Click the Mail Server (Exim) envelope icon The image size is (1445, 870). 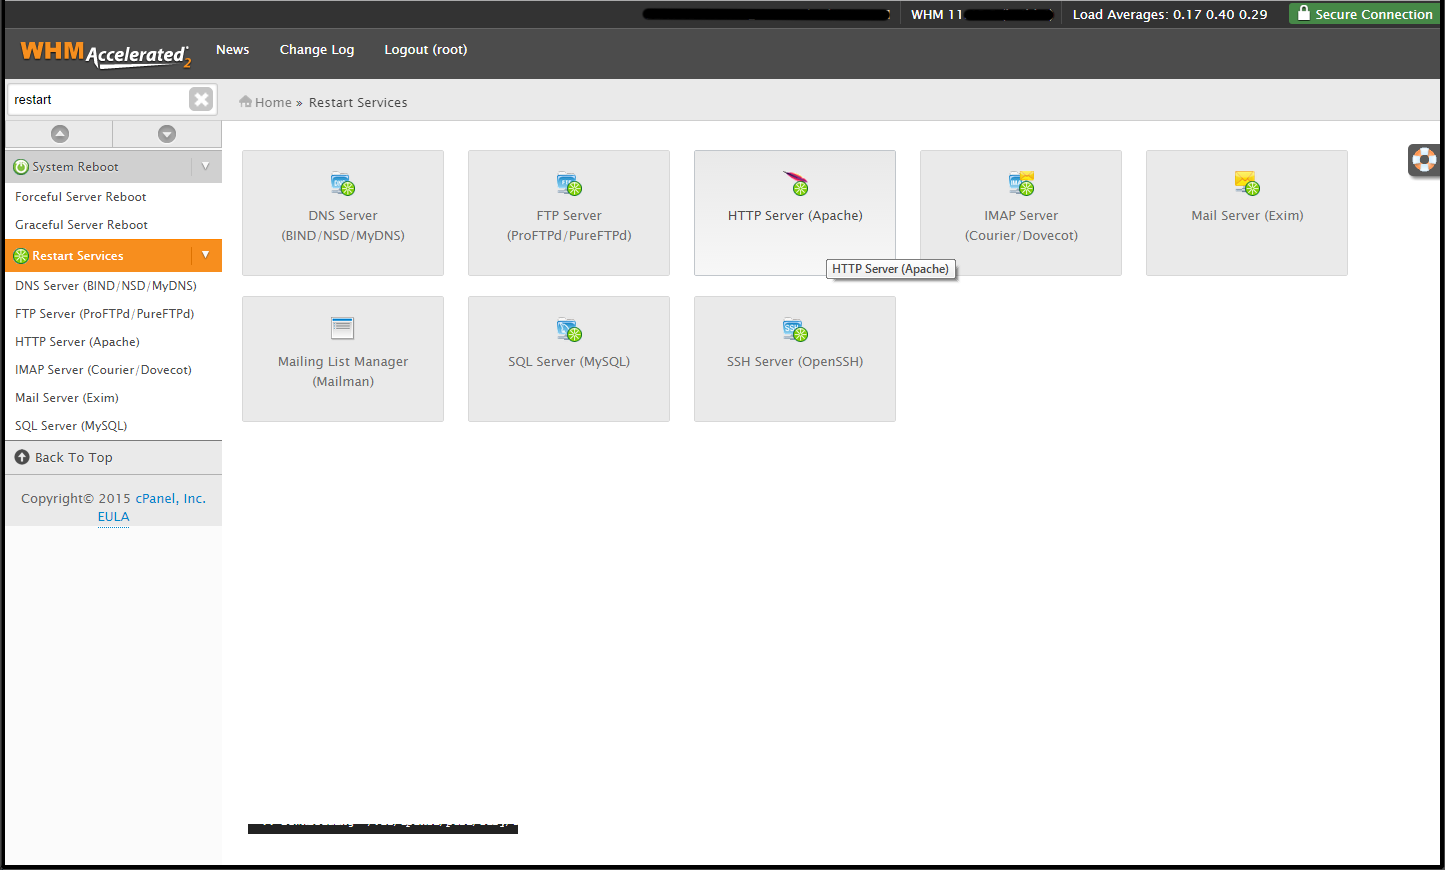[1247, 183]
